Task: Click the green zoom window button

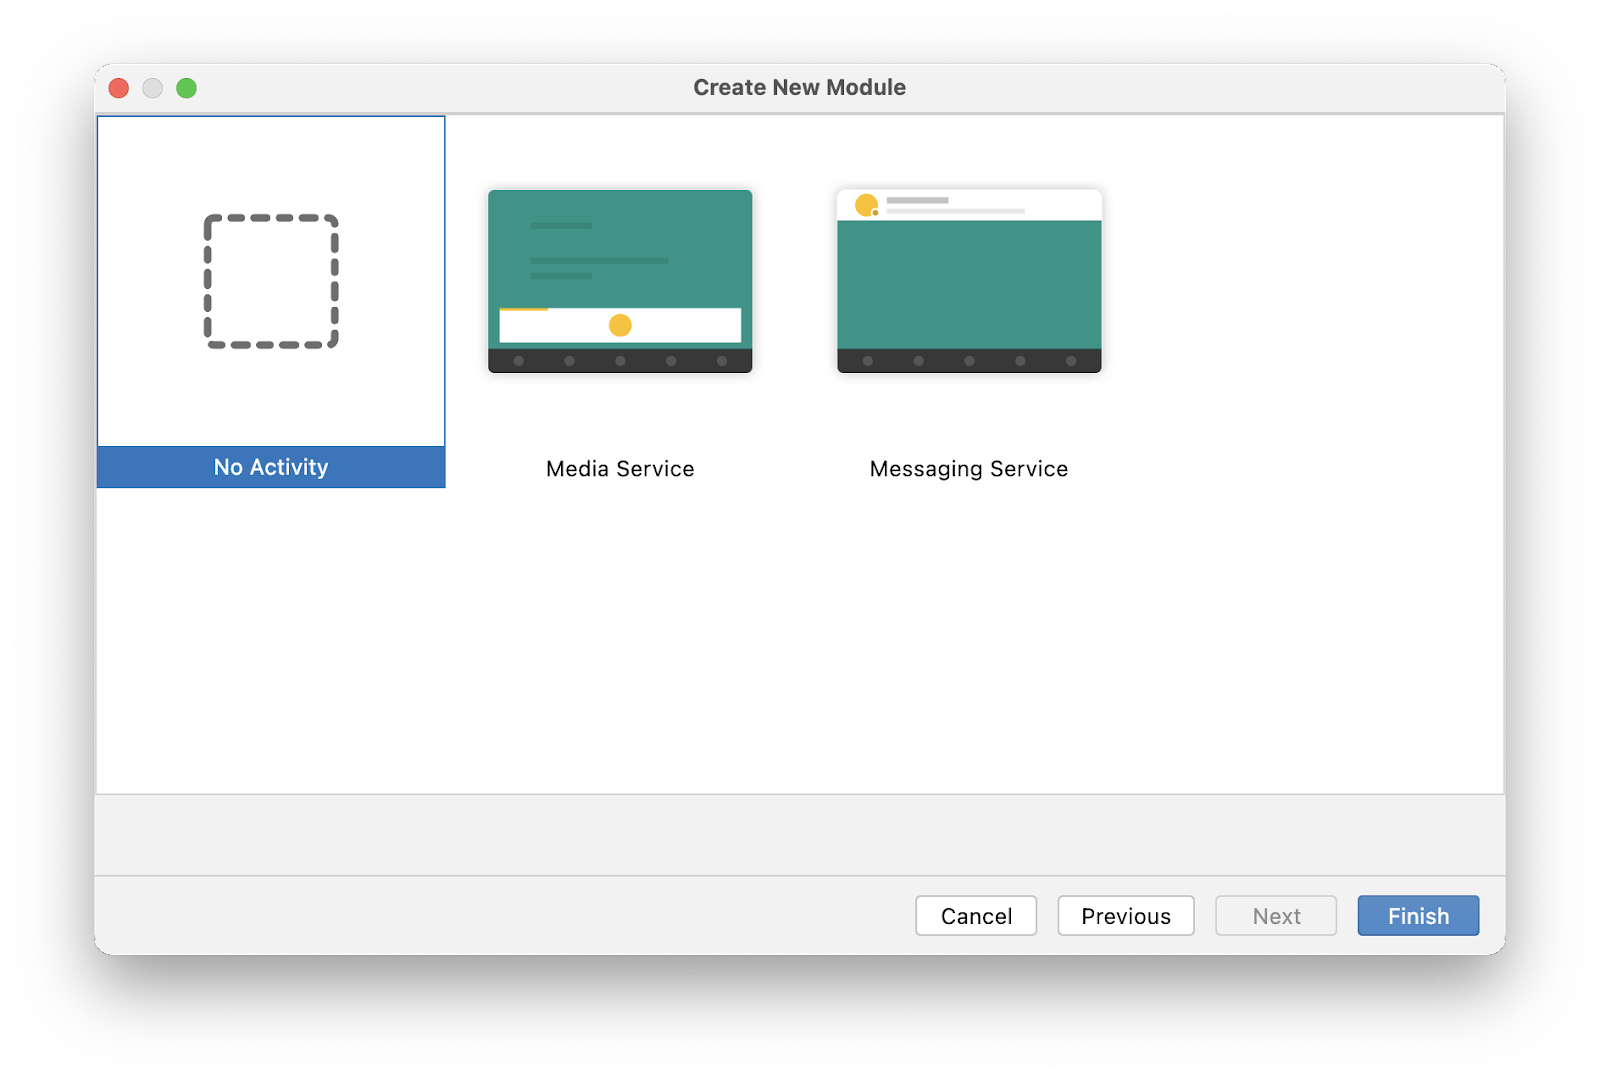Action: tap(187, 88)
